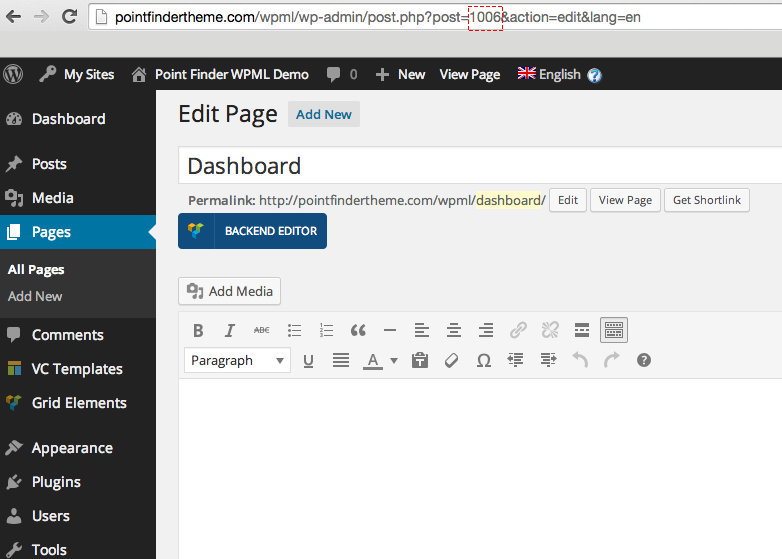Toggle italic text formatting
Image resolution: width=782 pixels, height=559 pixels.
pos(230,330)
